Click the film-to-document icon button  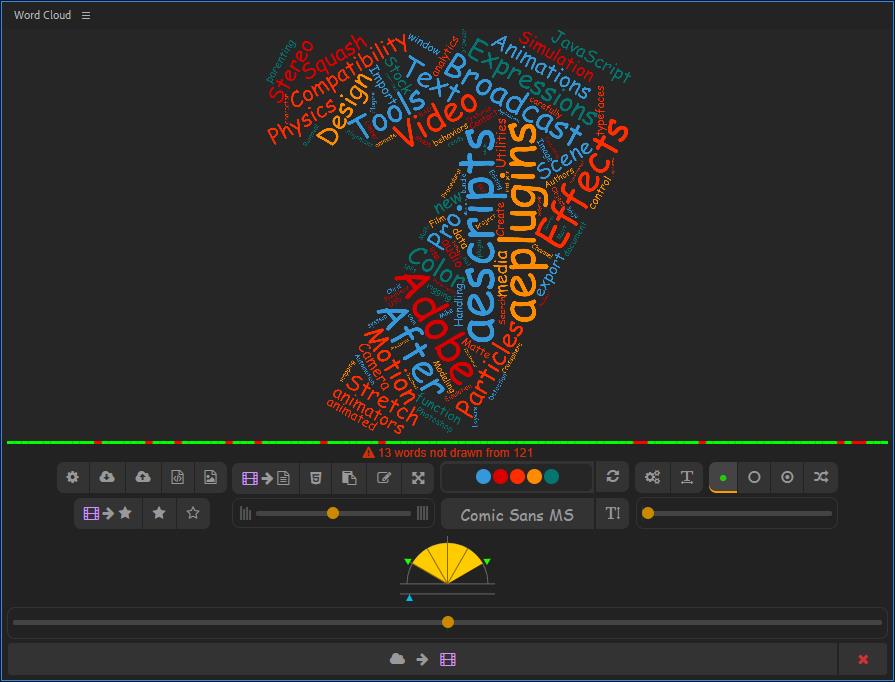coord(266,478)
